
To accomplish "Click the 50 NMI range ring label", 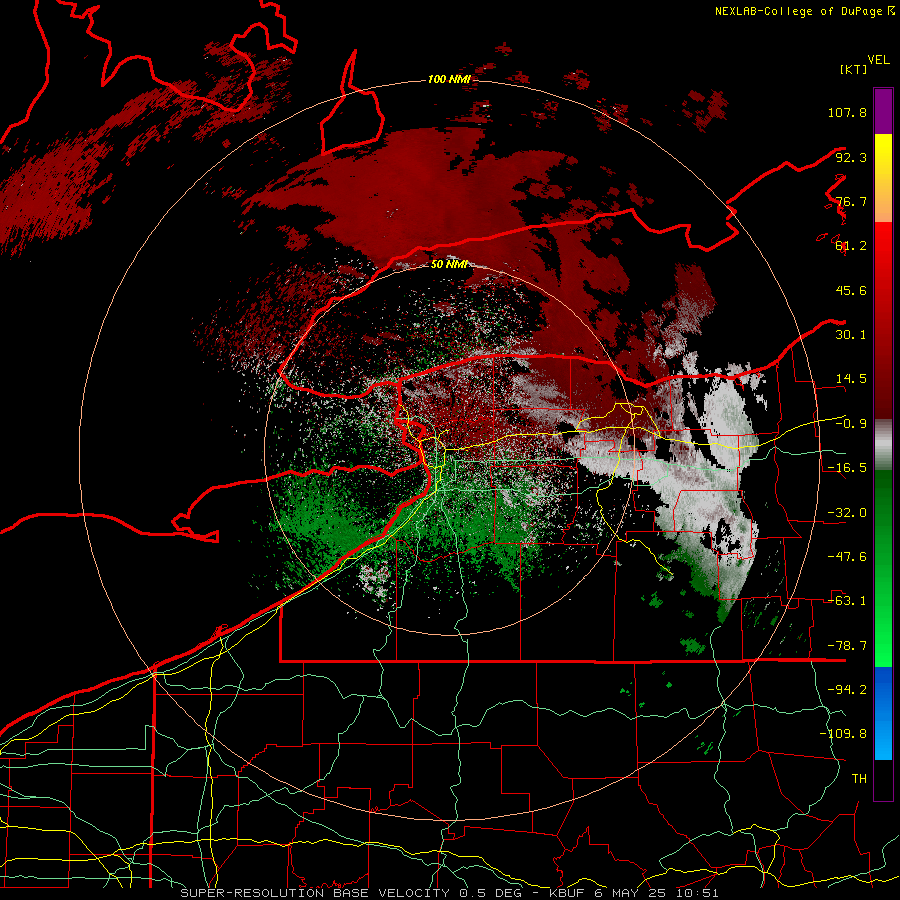I will pyautogui.click(x=449, y=264).
